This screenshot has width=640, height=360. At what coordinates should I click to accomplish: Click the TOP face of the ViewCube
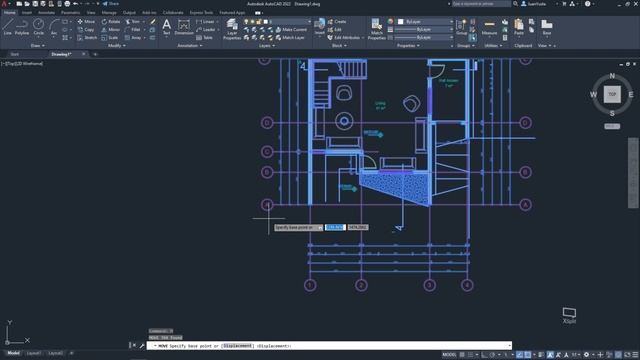(x=612, y=94)
